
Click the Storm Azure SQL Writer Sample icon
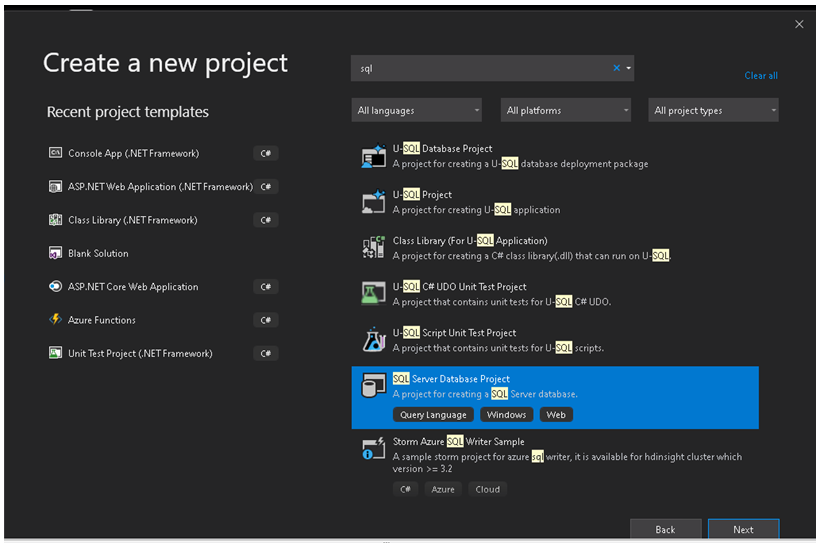click(x=374, y=449)
